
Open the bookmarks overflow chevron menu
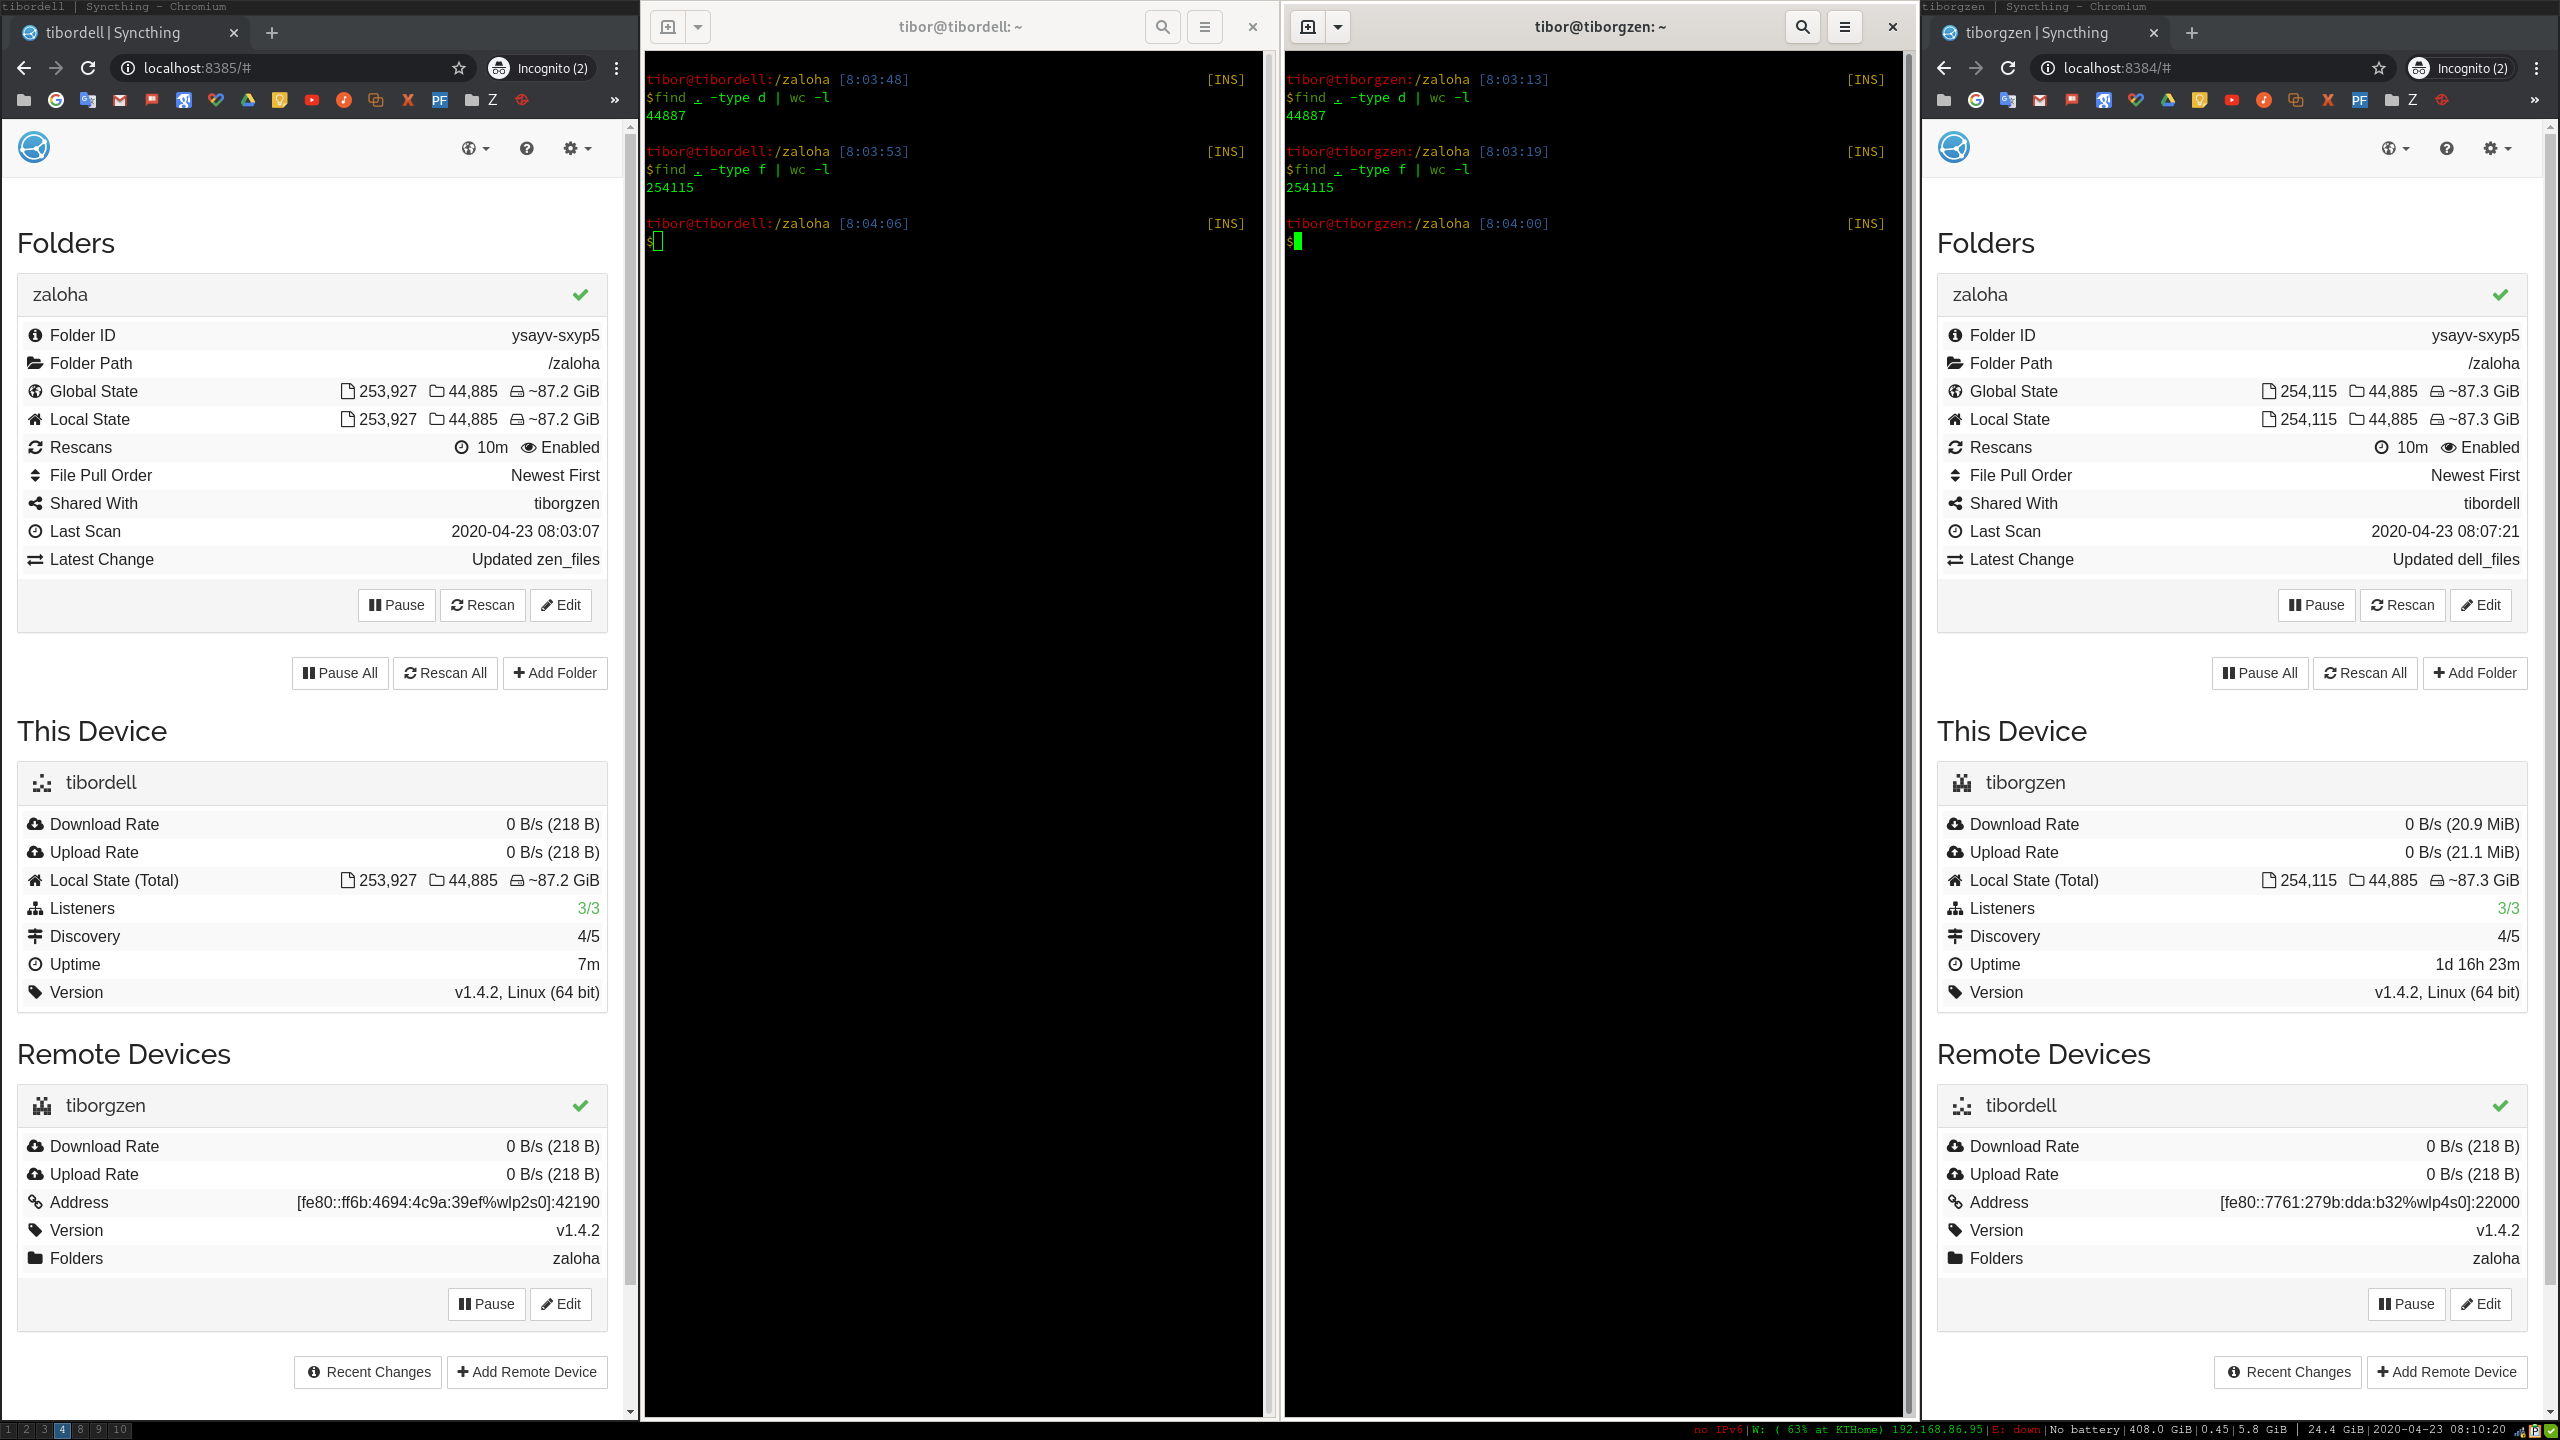pos(613,100)
